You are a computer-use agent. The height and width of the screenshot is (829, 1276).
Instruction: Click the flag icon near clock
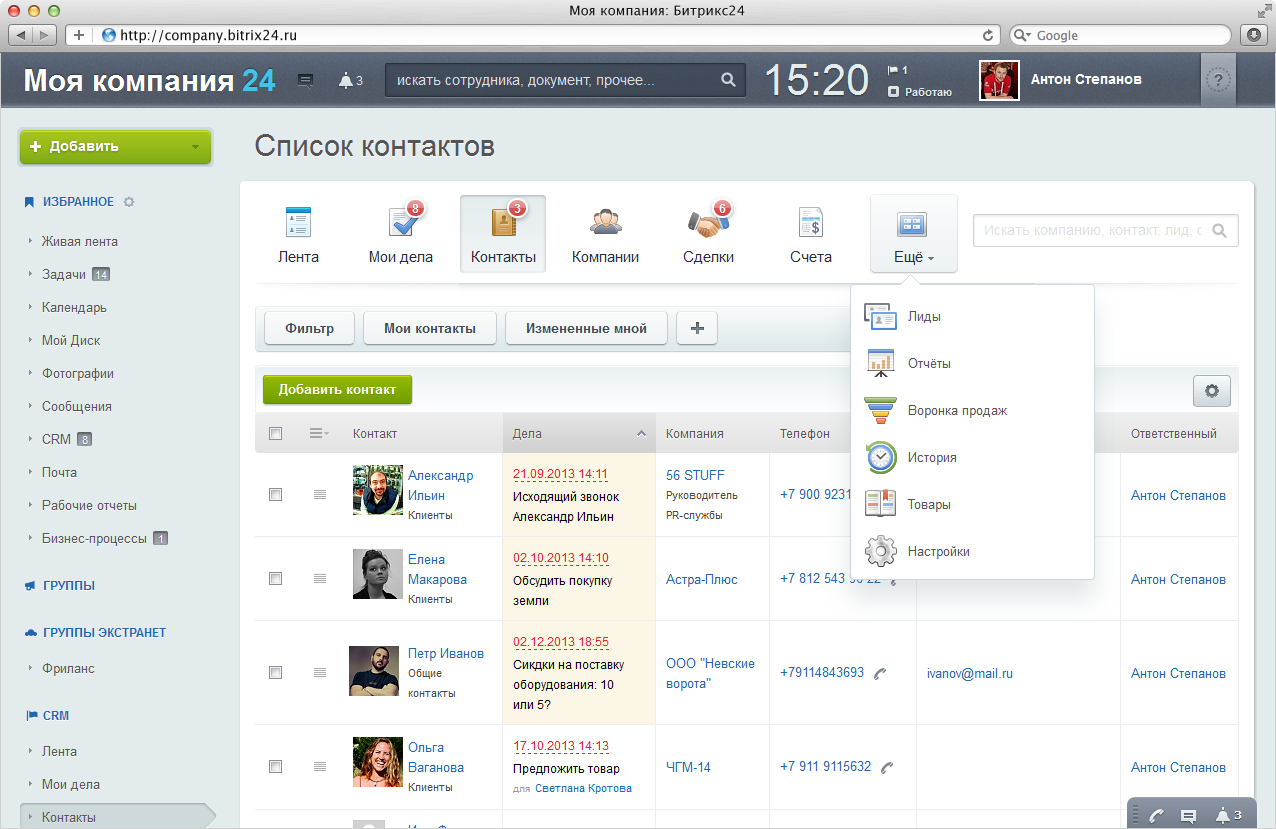point(893,71)
